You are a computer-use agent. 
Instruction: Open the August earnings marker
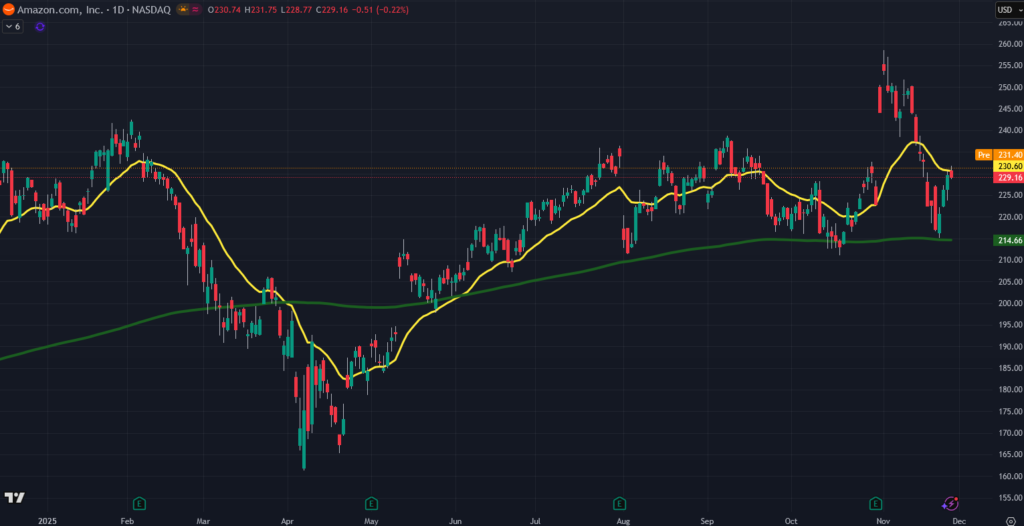[620, 502]
